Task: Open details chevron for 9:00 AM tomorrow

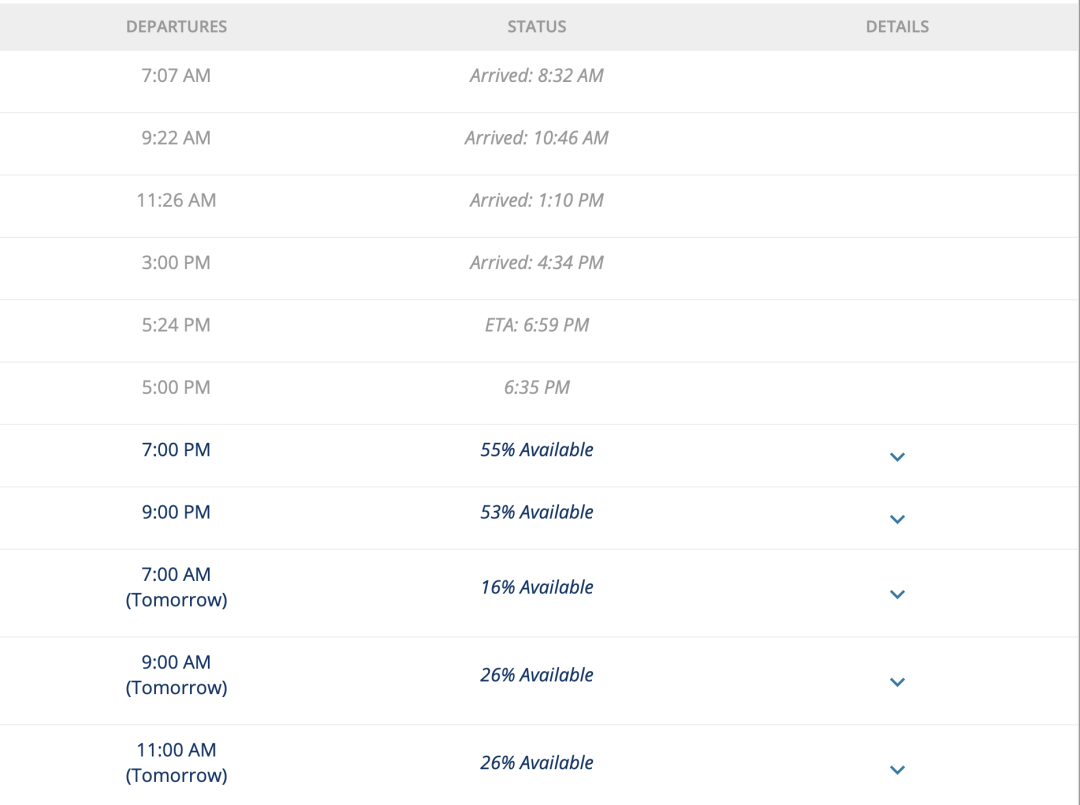Action: [897, 682]
